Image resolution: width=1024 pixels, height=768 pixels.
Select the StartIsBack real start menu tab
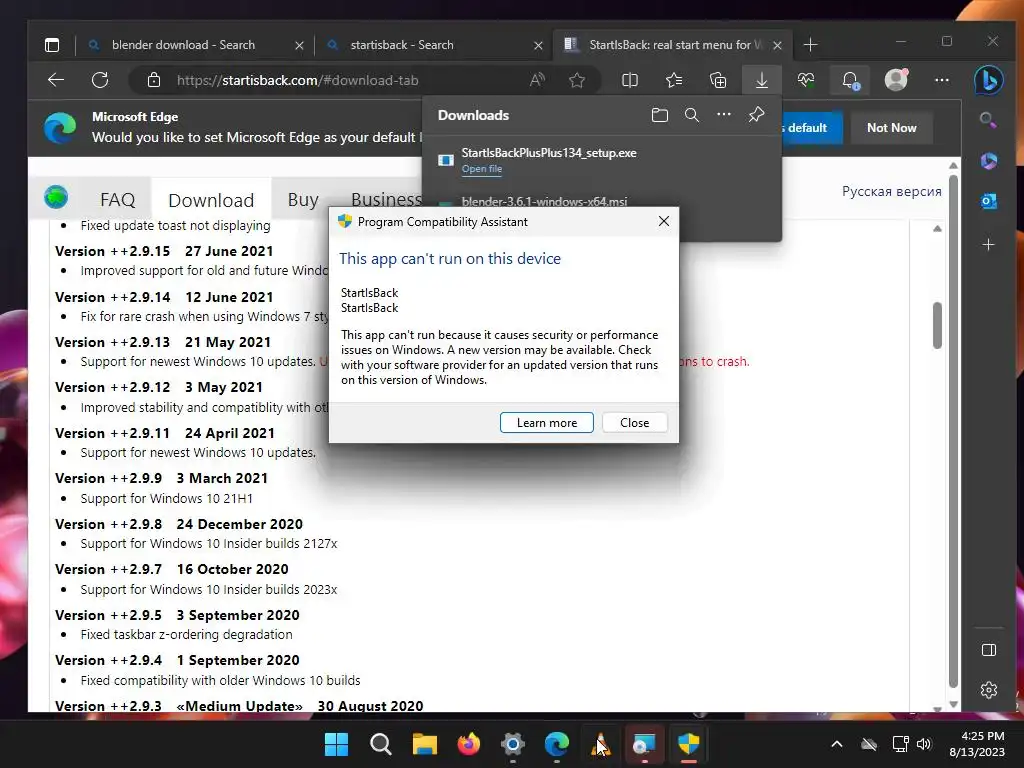671,45
